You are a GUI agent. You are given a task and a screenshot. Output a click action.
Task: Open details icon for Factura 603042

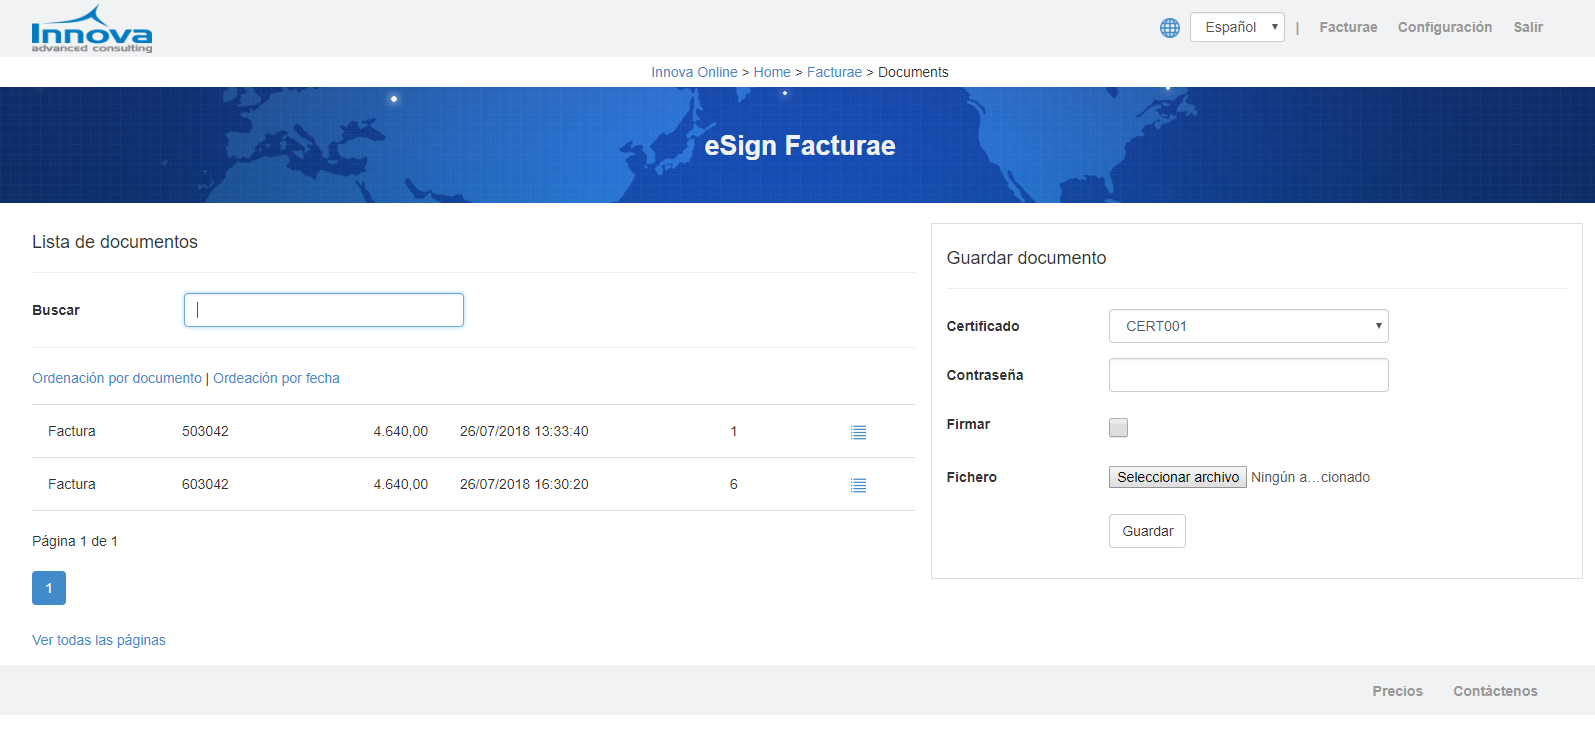pyautogui.click(x=858, y=485)
